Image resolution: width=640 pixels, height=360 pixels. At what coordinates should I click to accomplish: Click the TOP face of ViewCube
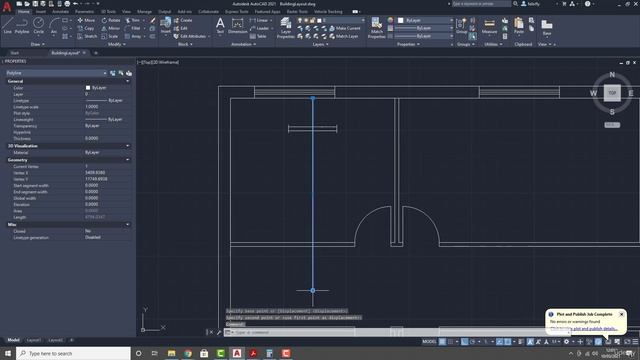612,93
